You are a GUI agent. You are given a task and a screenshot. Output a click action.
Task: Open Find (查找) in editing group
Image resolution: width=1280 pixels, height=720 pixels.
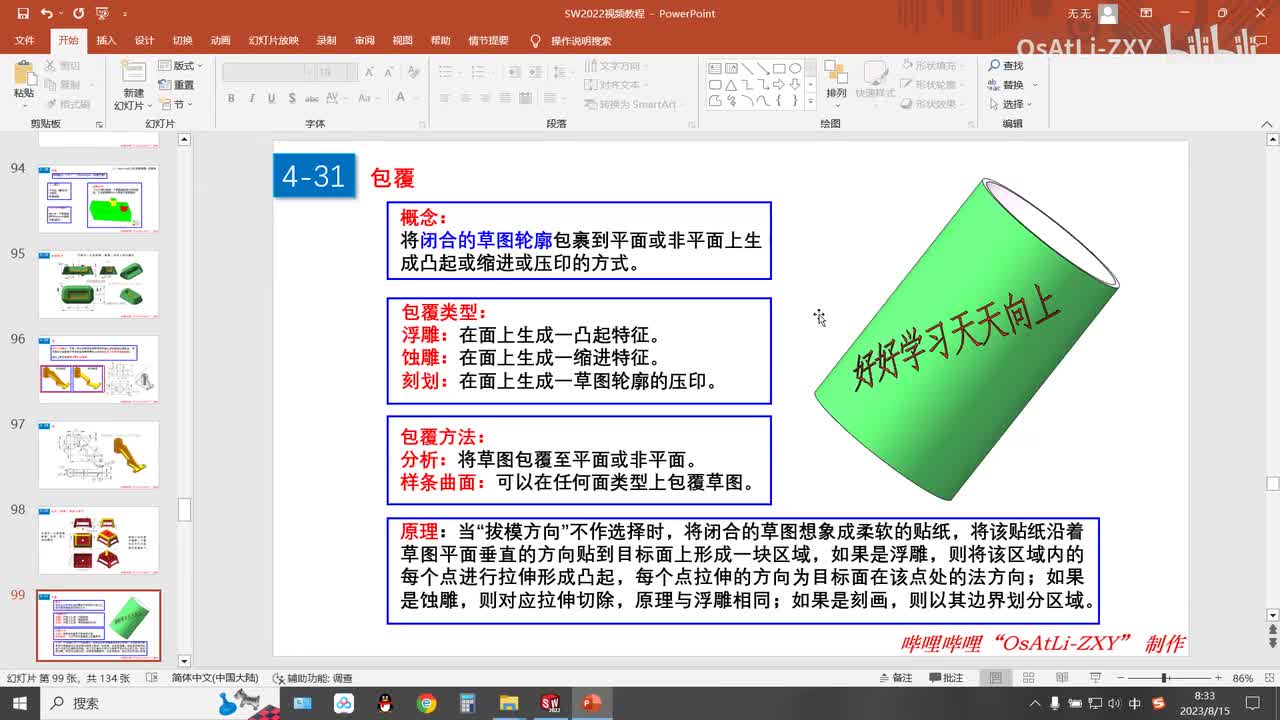pos(1006,66)
